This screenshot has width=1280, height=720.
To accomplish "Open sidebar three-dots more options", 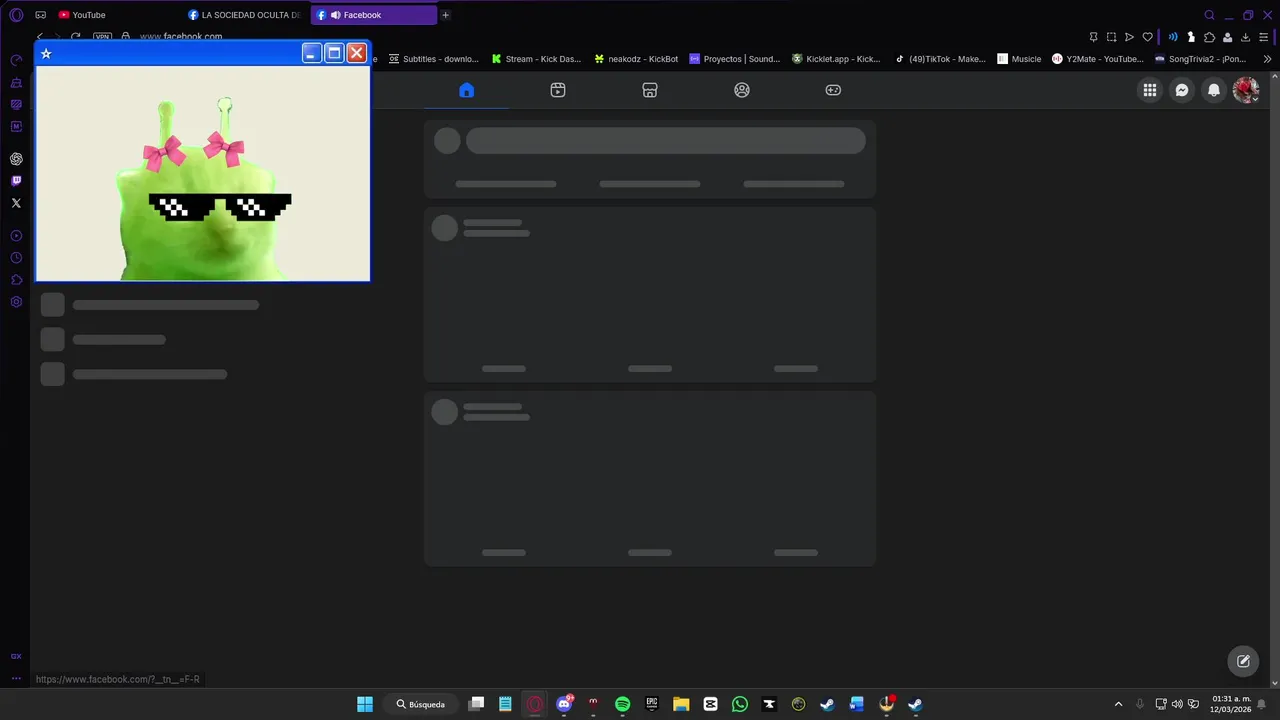I will (16, 678).
